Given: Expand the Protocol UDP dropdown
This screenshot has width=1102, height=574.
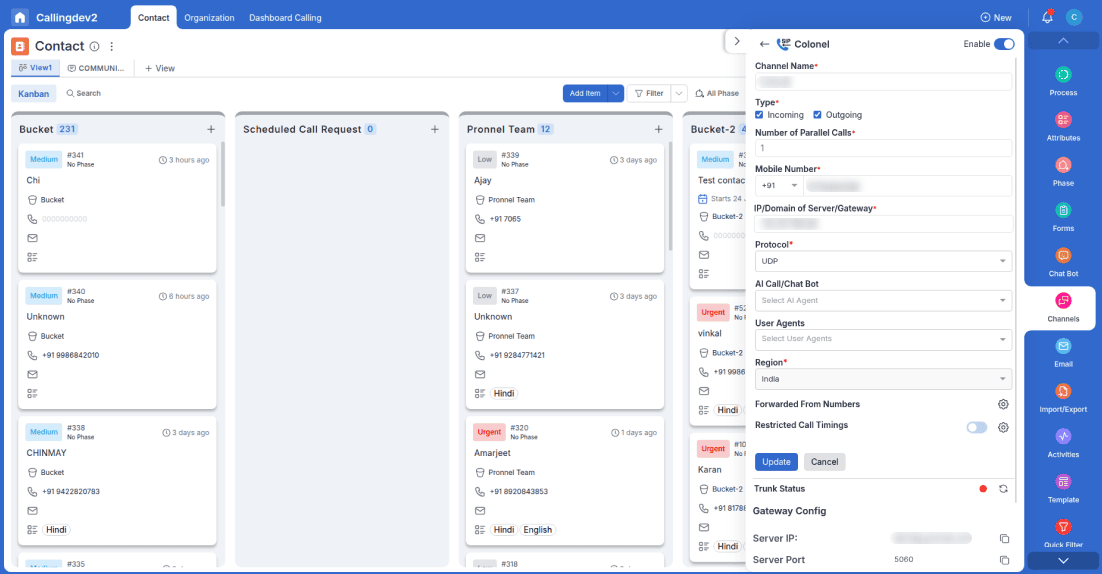Looking at the screenshot, I should [883, 261].
